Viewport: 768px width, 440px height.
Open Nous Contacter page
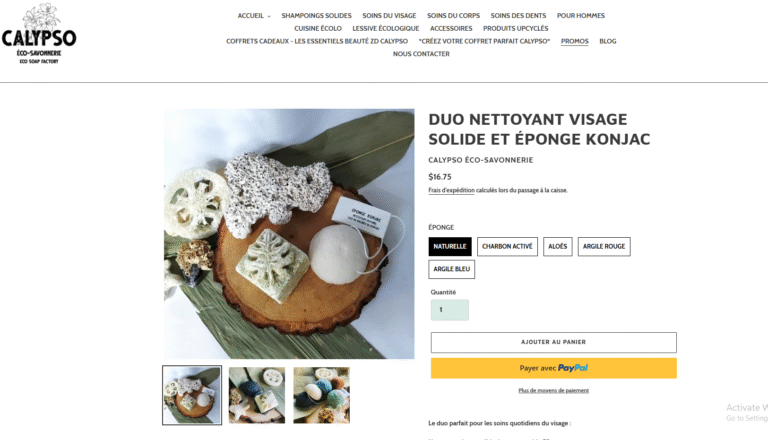[421, 54]
